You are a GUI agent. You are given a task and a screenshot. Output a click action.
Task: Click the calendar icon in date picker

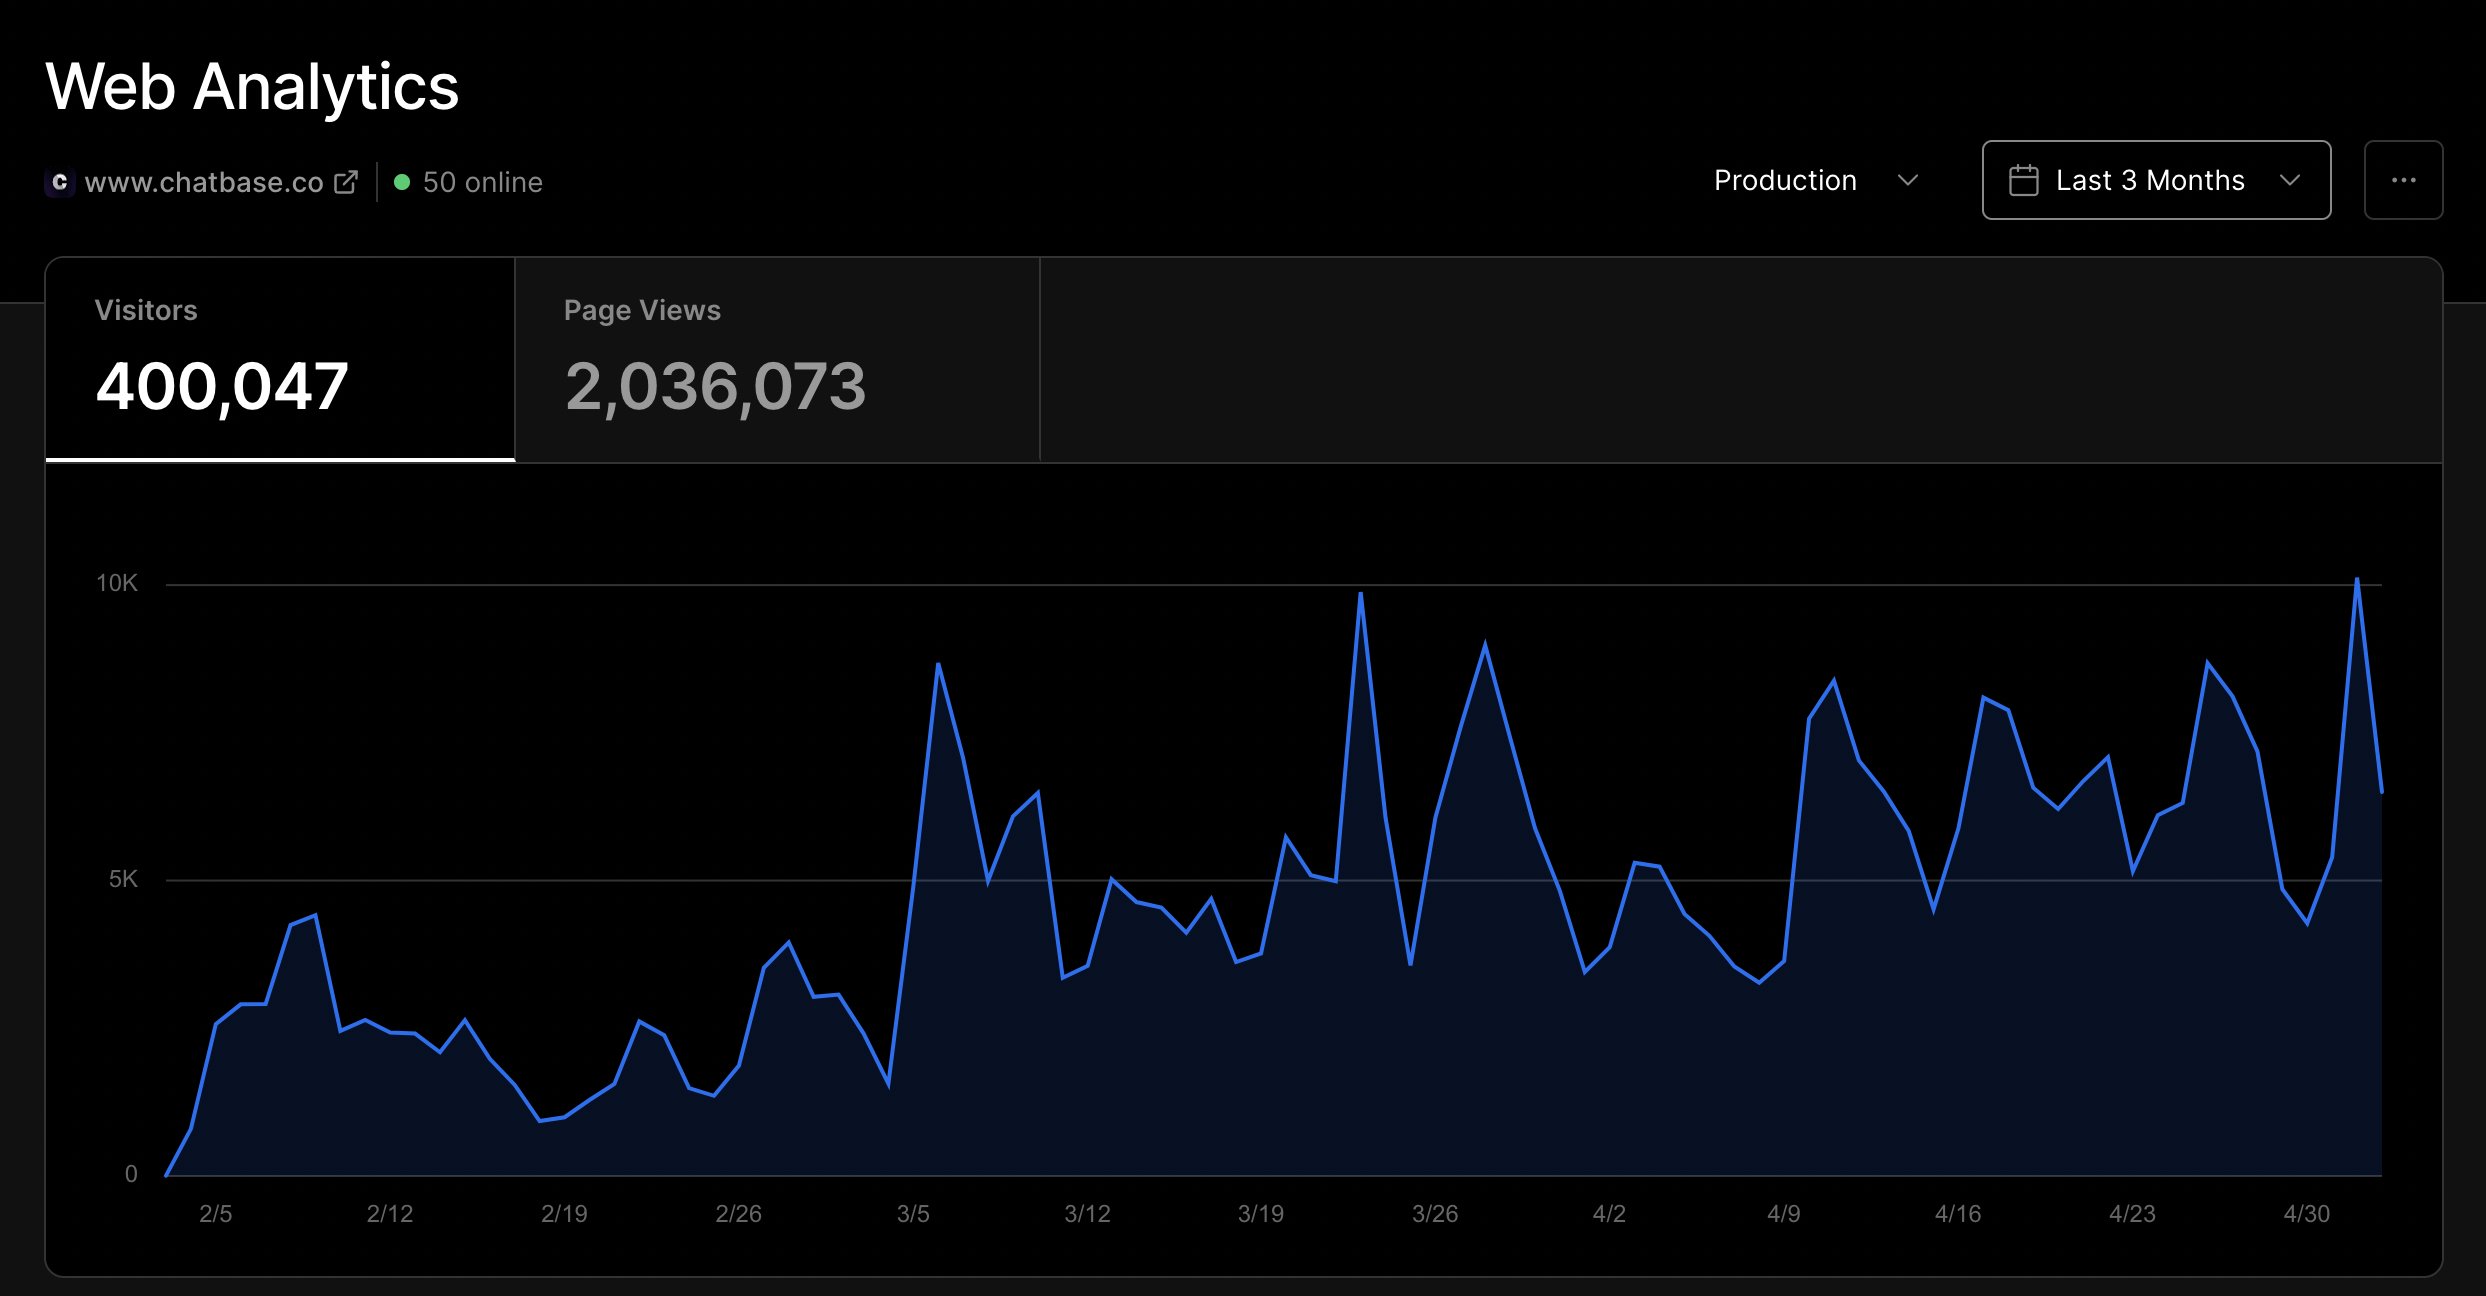pyautogui.click(x=2023, y=181)
